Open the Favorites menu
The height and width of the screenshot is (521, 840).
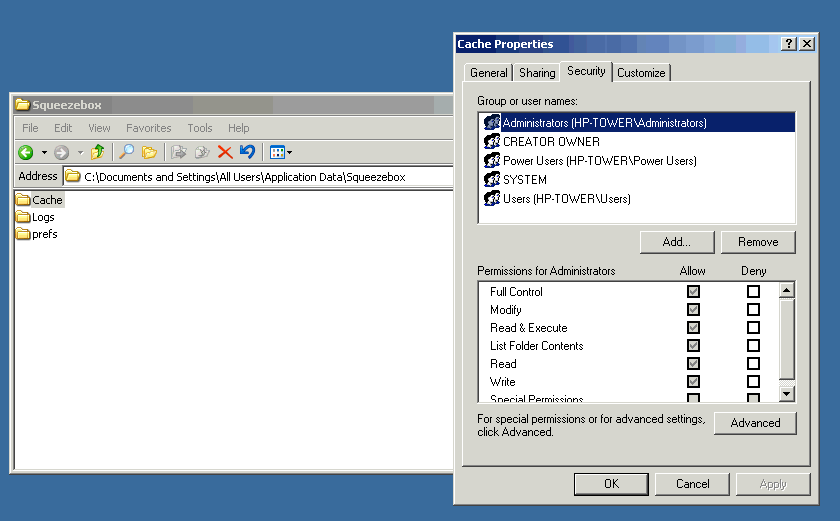click(x=148, y=128)
